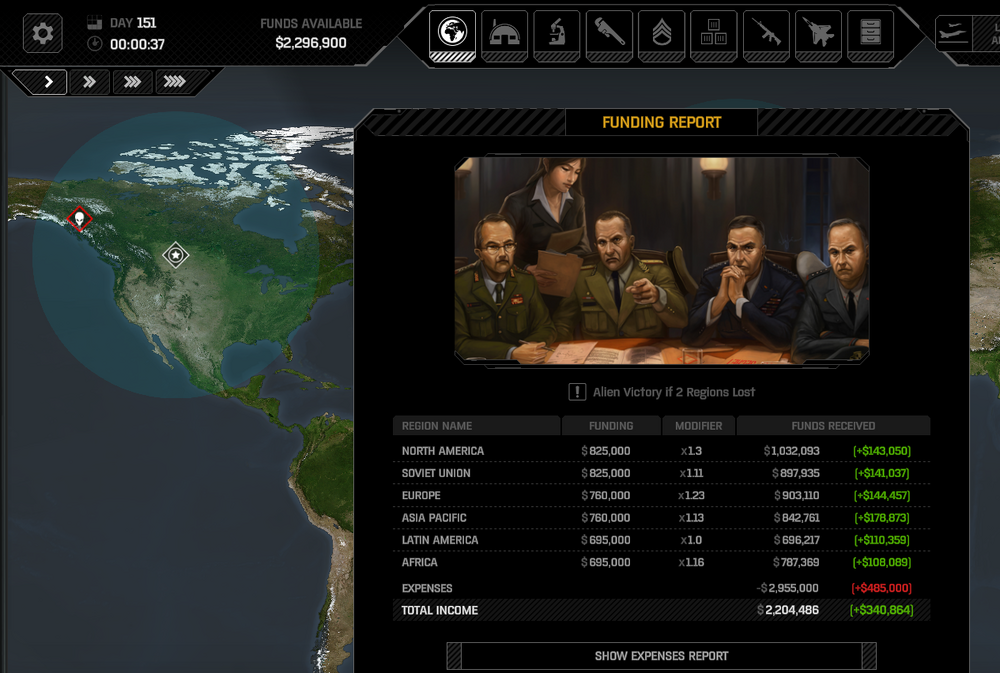Open the Soldiers rank-chevron tab
The image size is (1000, 673).
coord(661,35)
